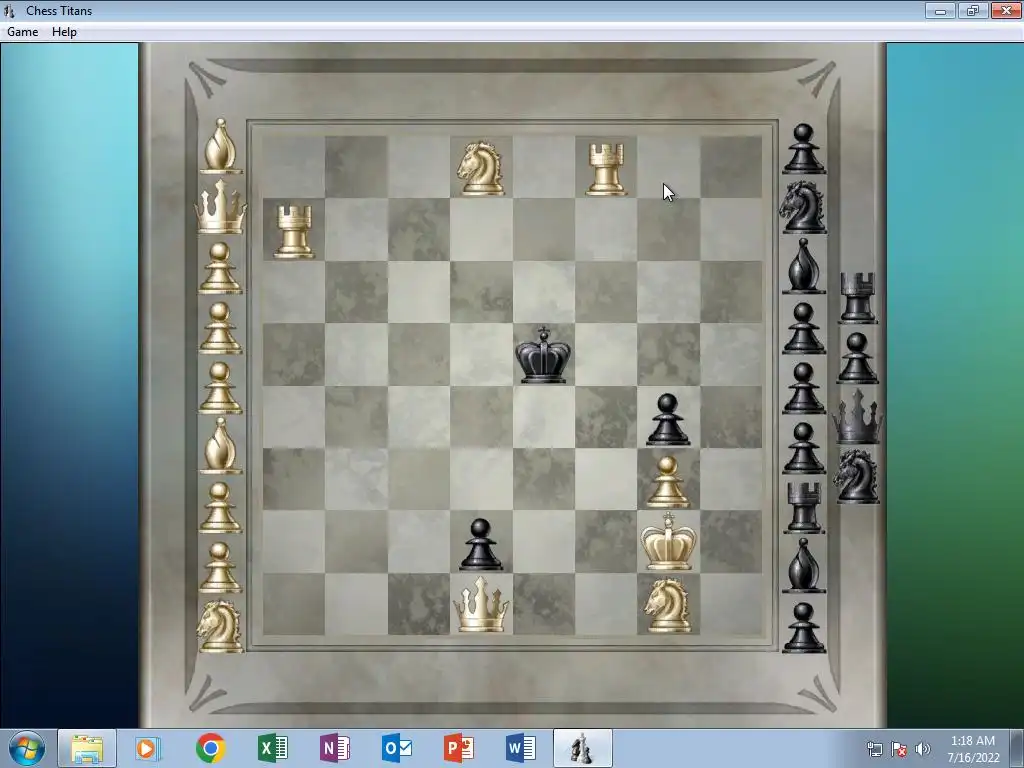Click the Chess Titans taskbar button
Image resolution: width=1024 pixels, height=768 pixels.
tap(583, 748)
